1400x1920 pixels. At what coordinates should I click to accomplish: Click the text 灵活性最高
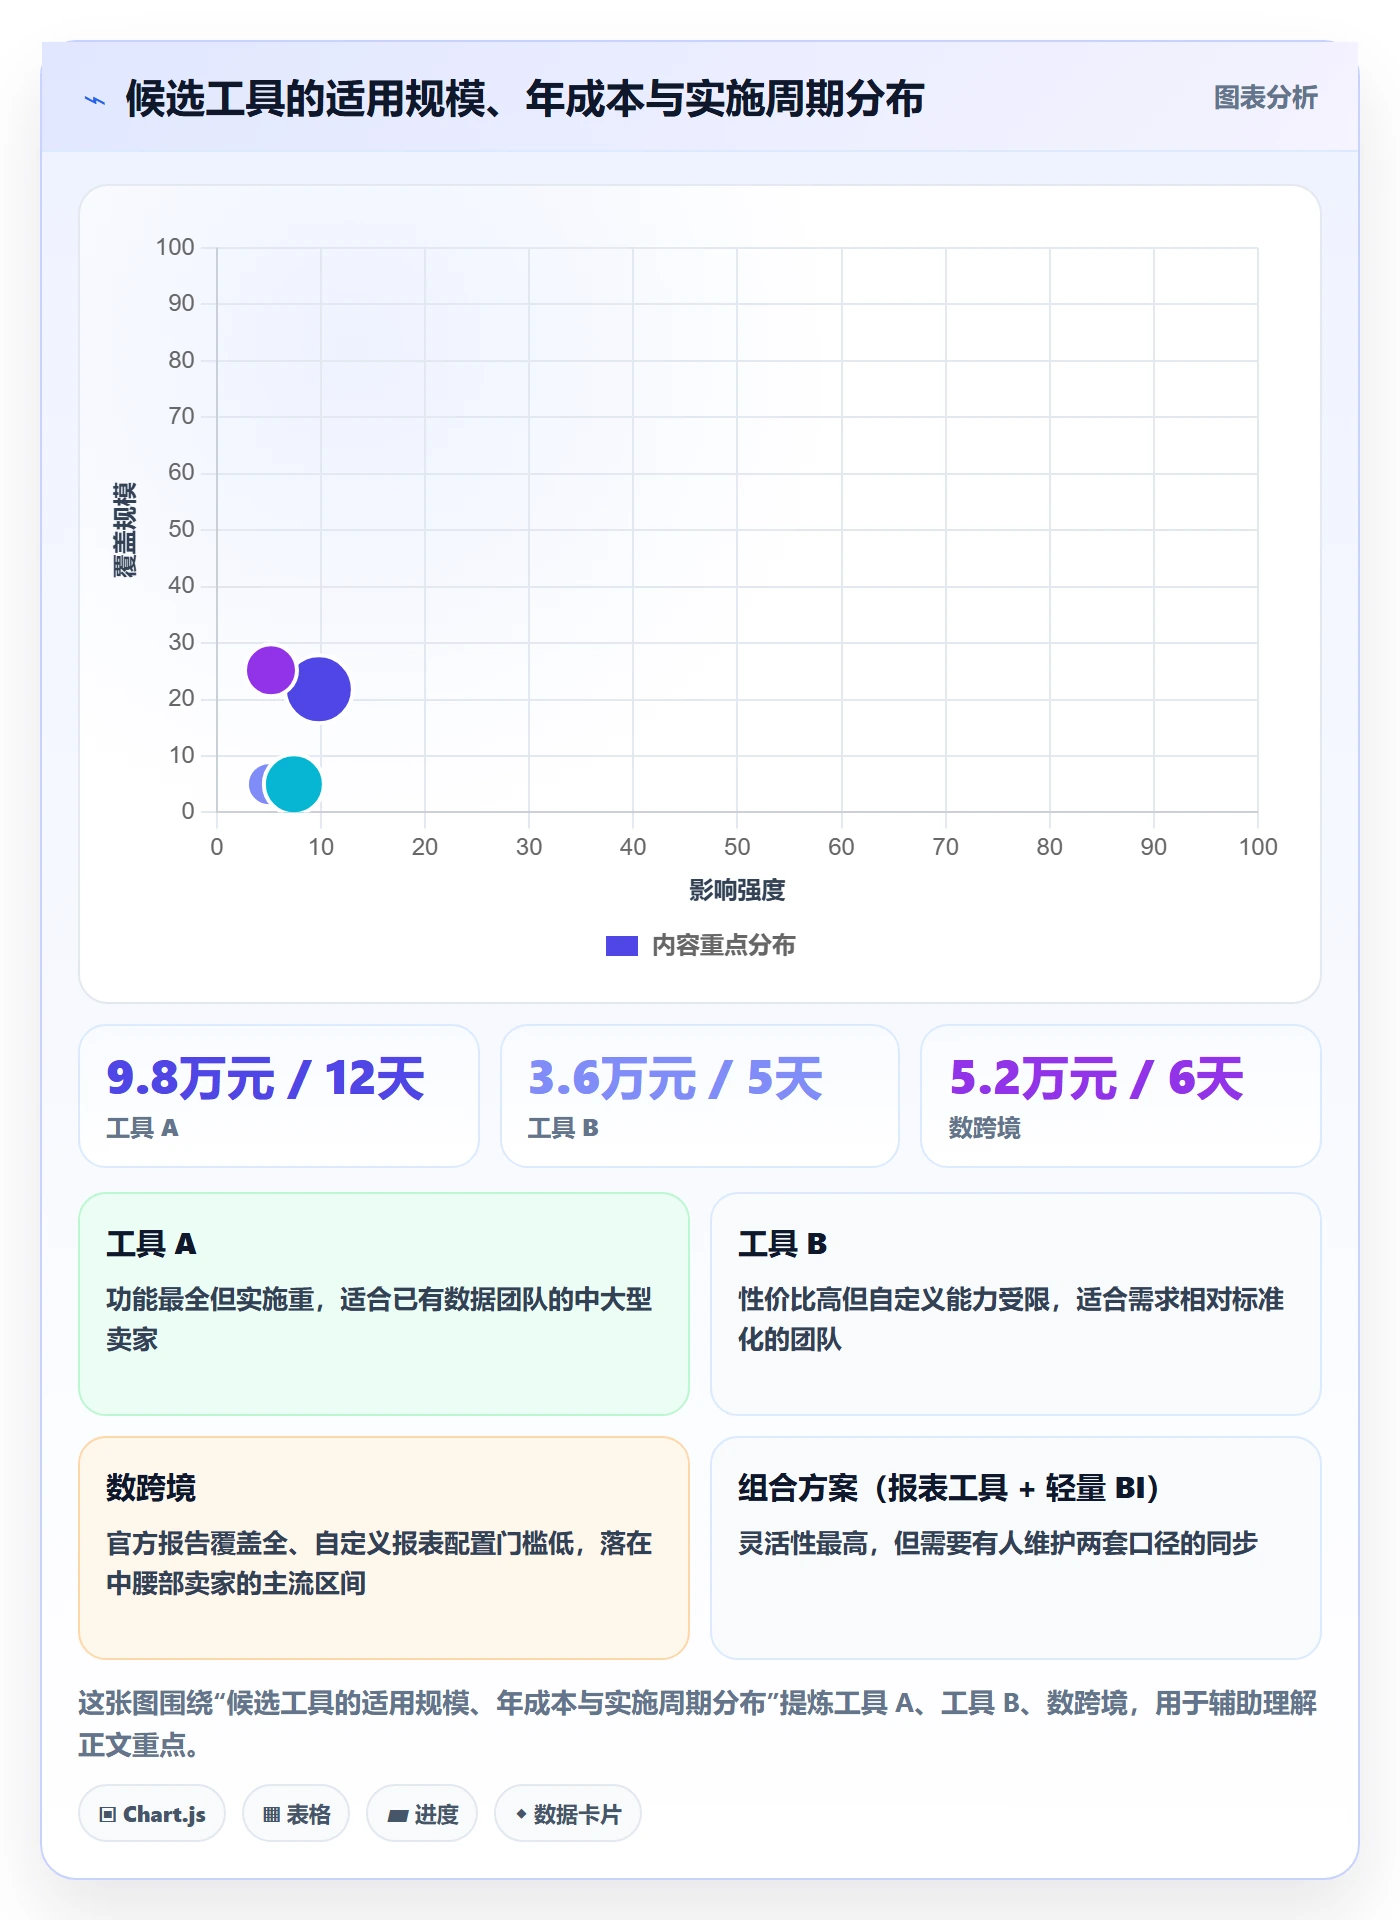coord(803,1544)
